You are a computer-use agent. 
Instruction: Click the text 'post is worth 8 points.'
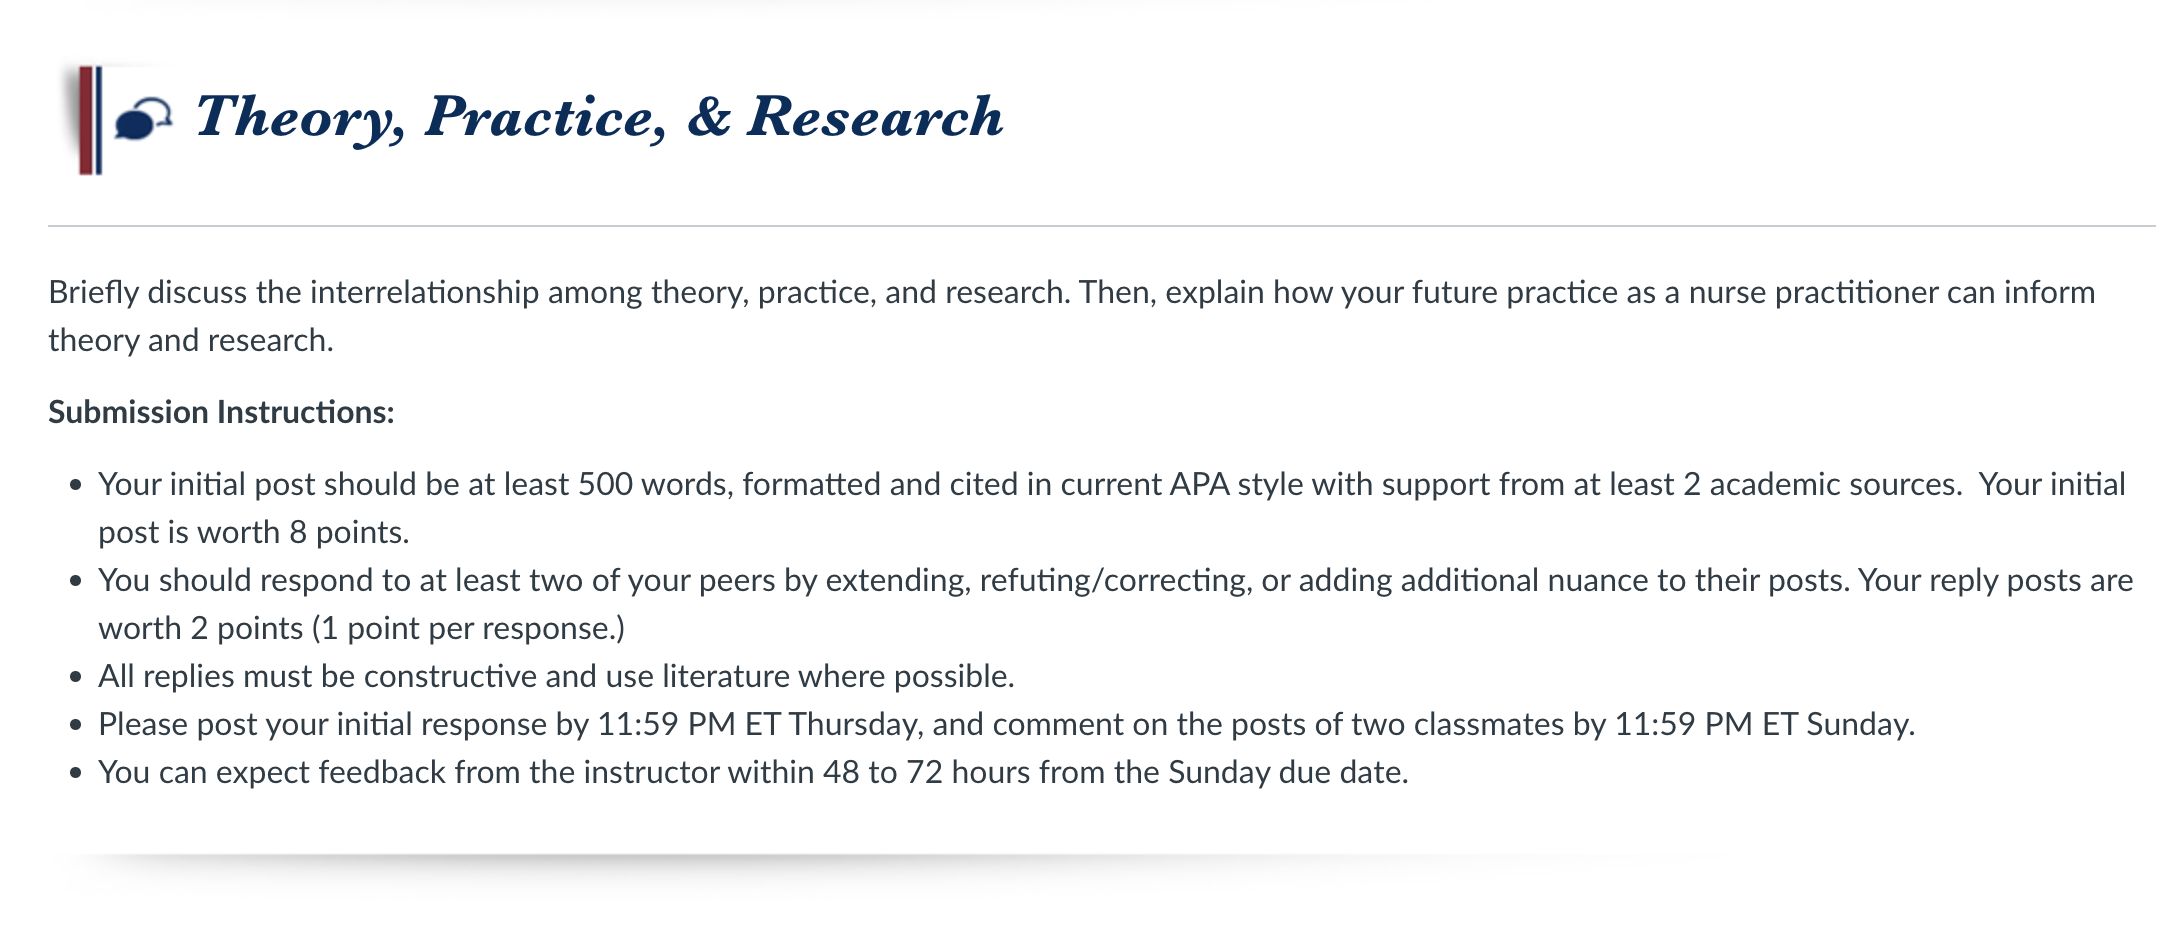pos(254,532)
